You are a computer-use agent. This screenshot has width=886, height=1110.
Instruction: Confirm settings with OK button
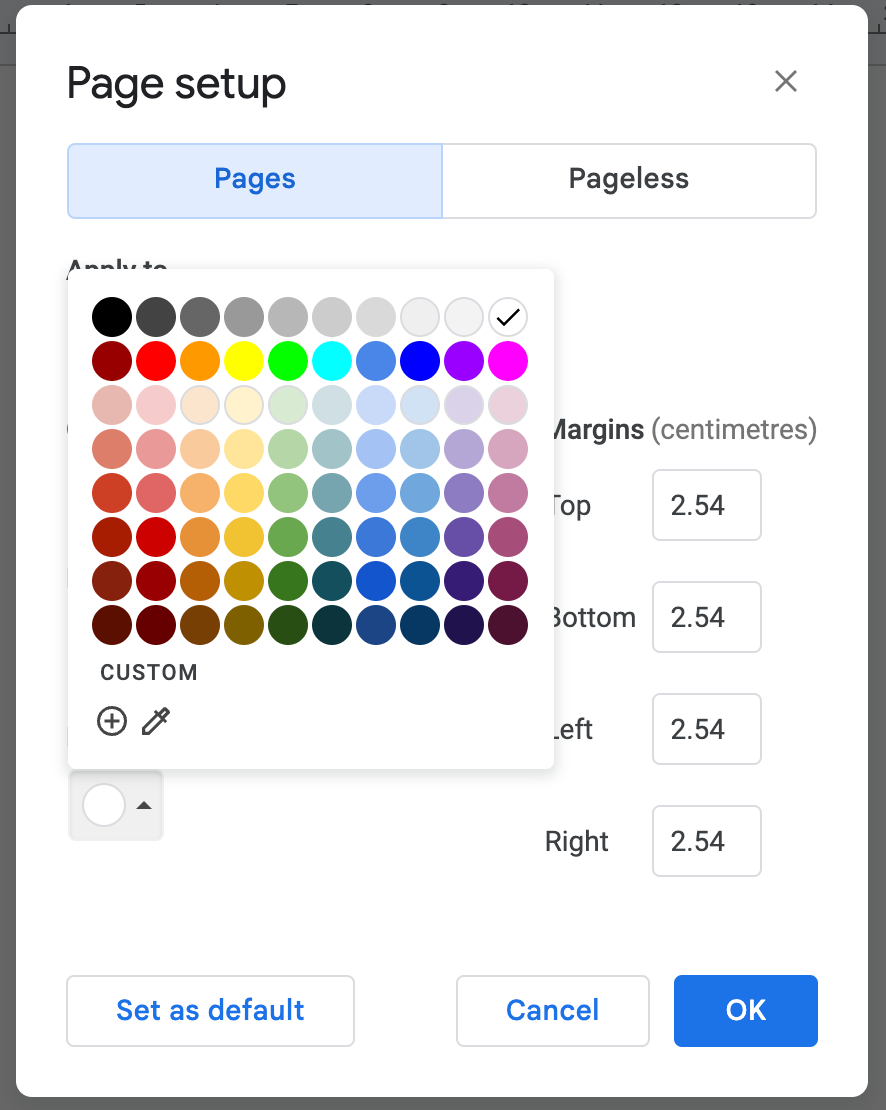pos(746,1011)
